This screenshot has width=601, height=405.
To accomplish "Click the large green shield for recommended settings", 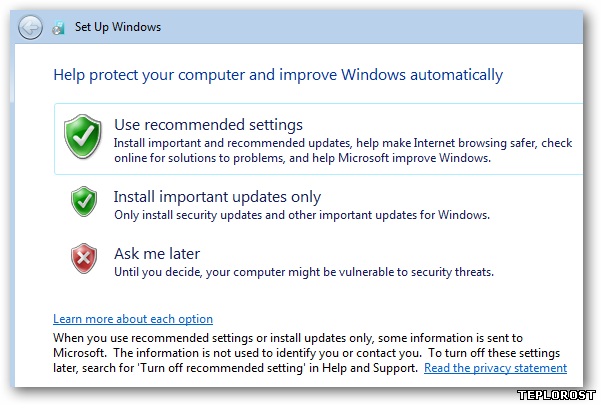I will (83, 135).
